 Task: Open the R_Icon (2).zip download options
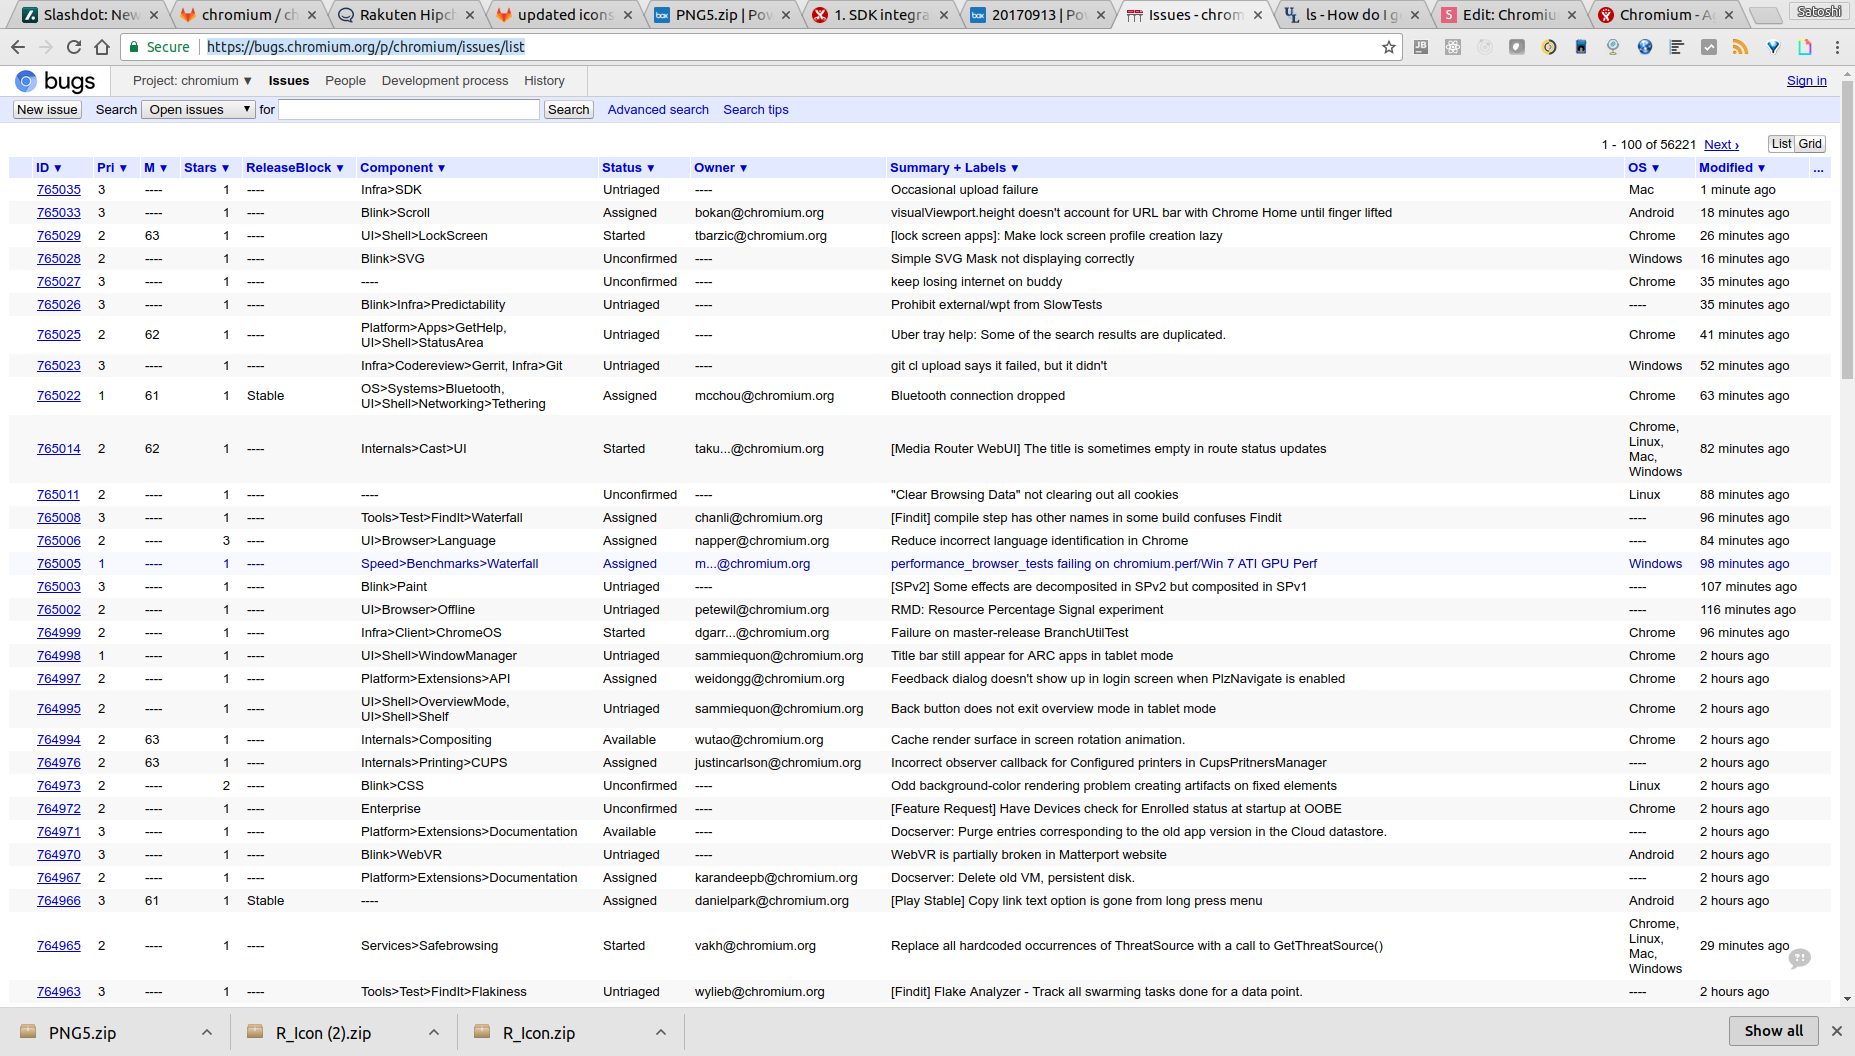434,1032
